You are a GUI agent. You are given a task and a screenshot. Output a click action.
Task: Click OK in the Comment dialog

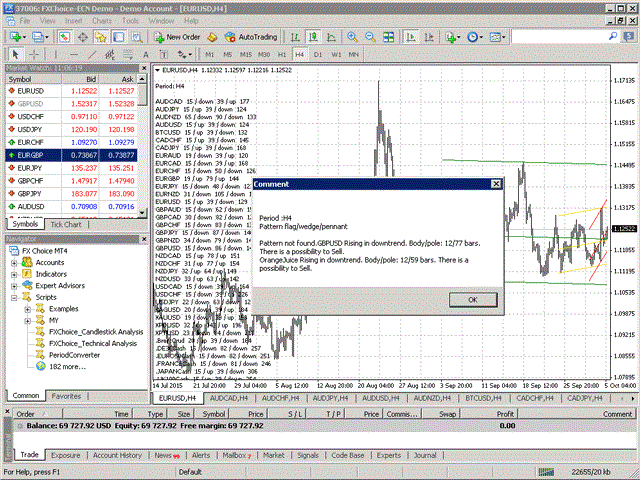click(473, 300)
